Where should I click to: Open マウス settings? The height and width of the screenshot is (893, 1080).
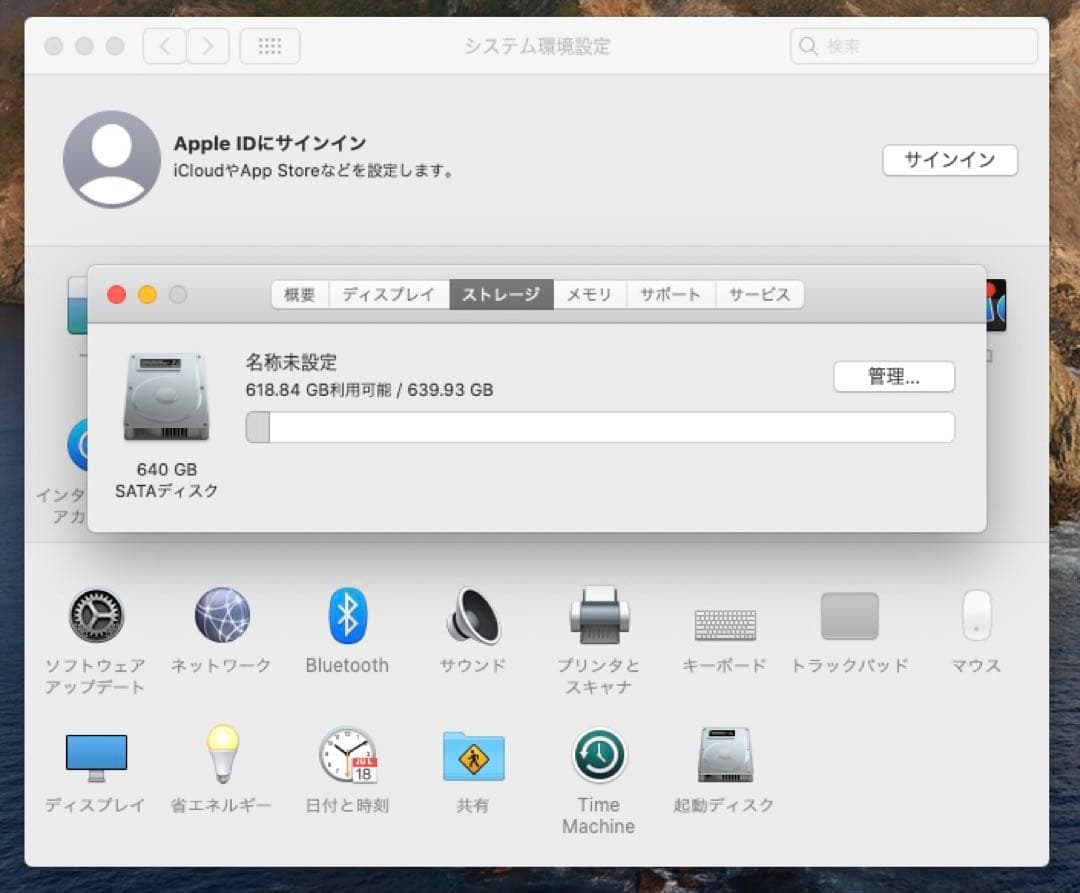tap(975, 617)
